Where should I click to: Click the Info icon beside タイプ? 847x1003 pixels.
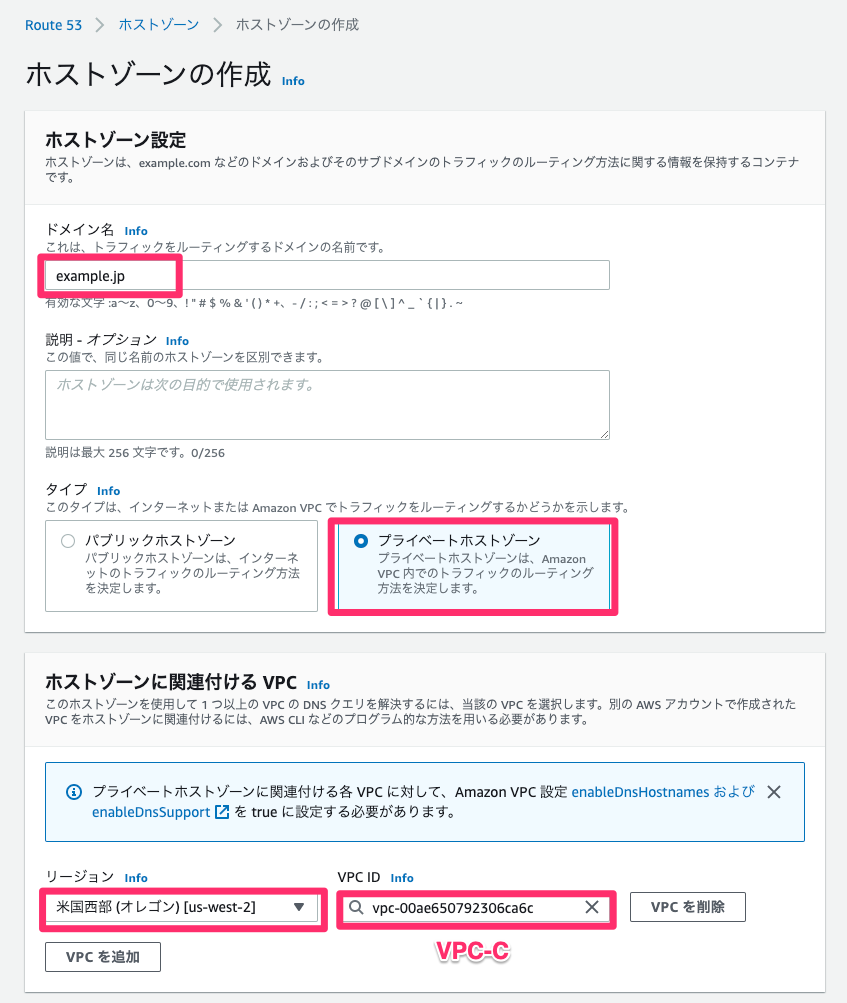pos(108,490)
